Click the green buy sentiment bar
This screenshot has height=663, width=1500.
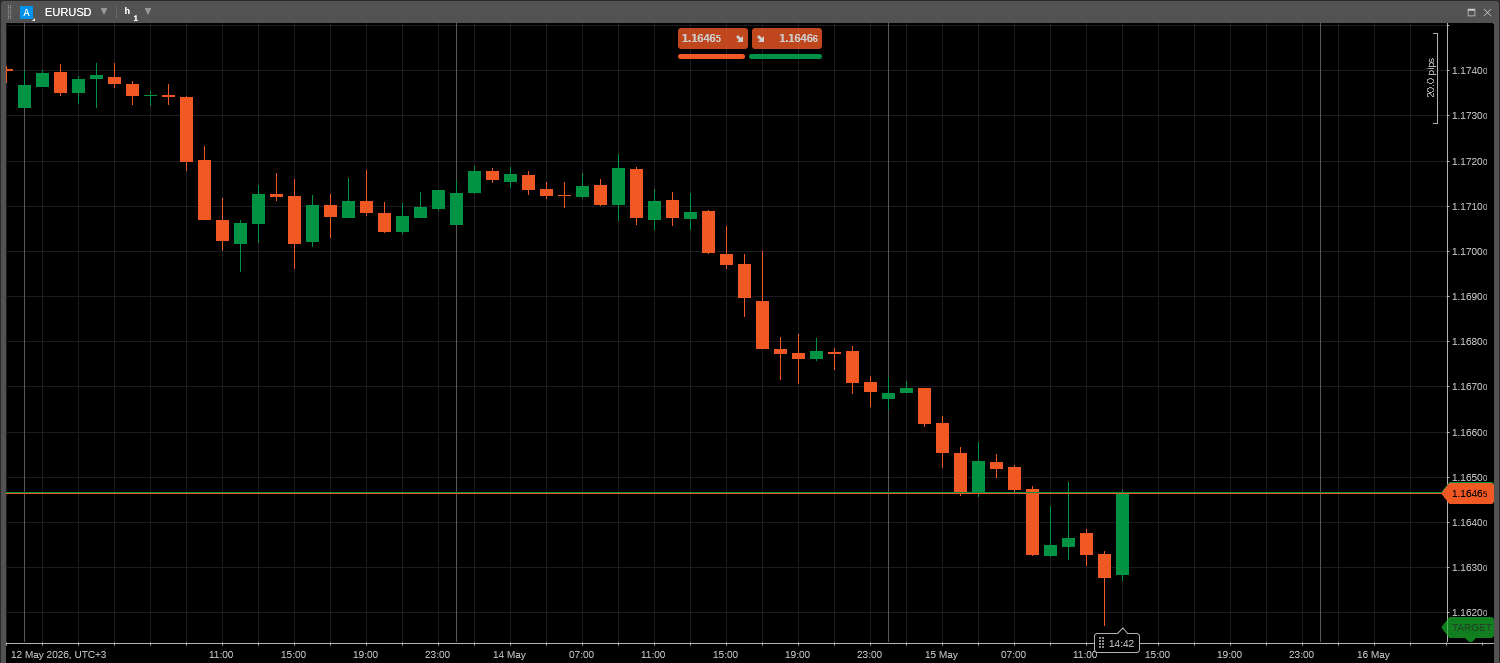tap(785, 57)
